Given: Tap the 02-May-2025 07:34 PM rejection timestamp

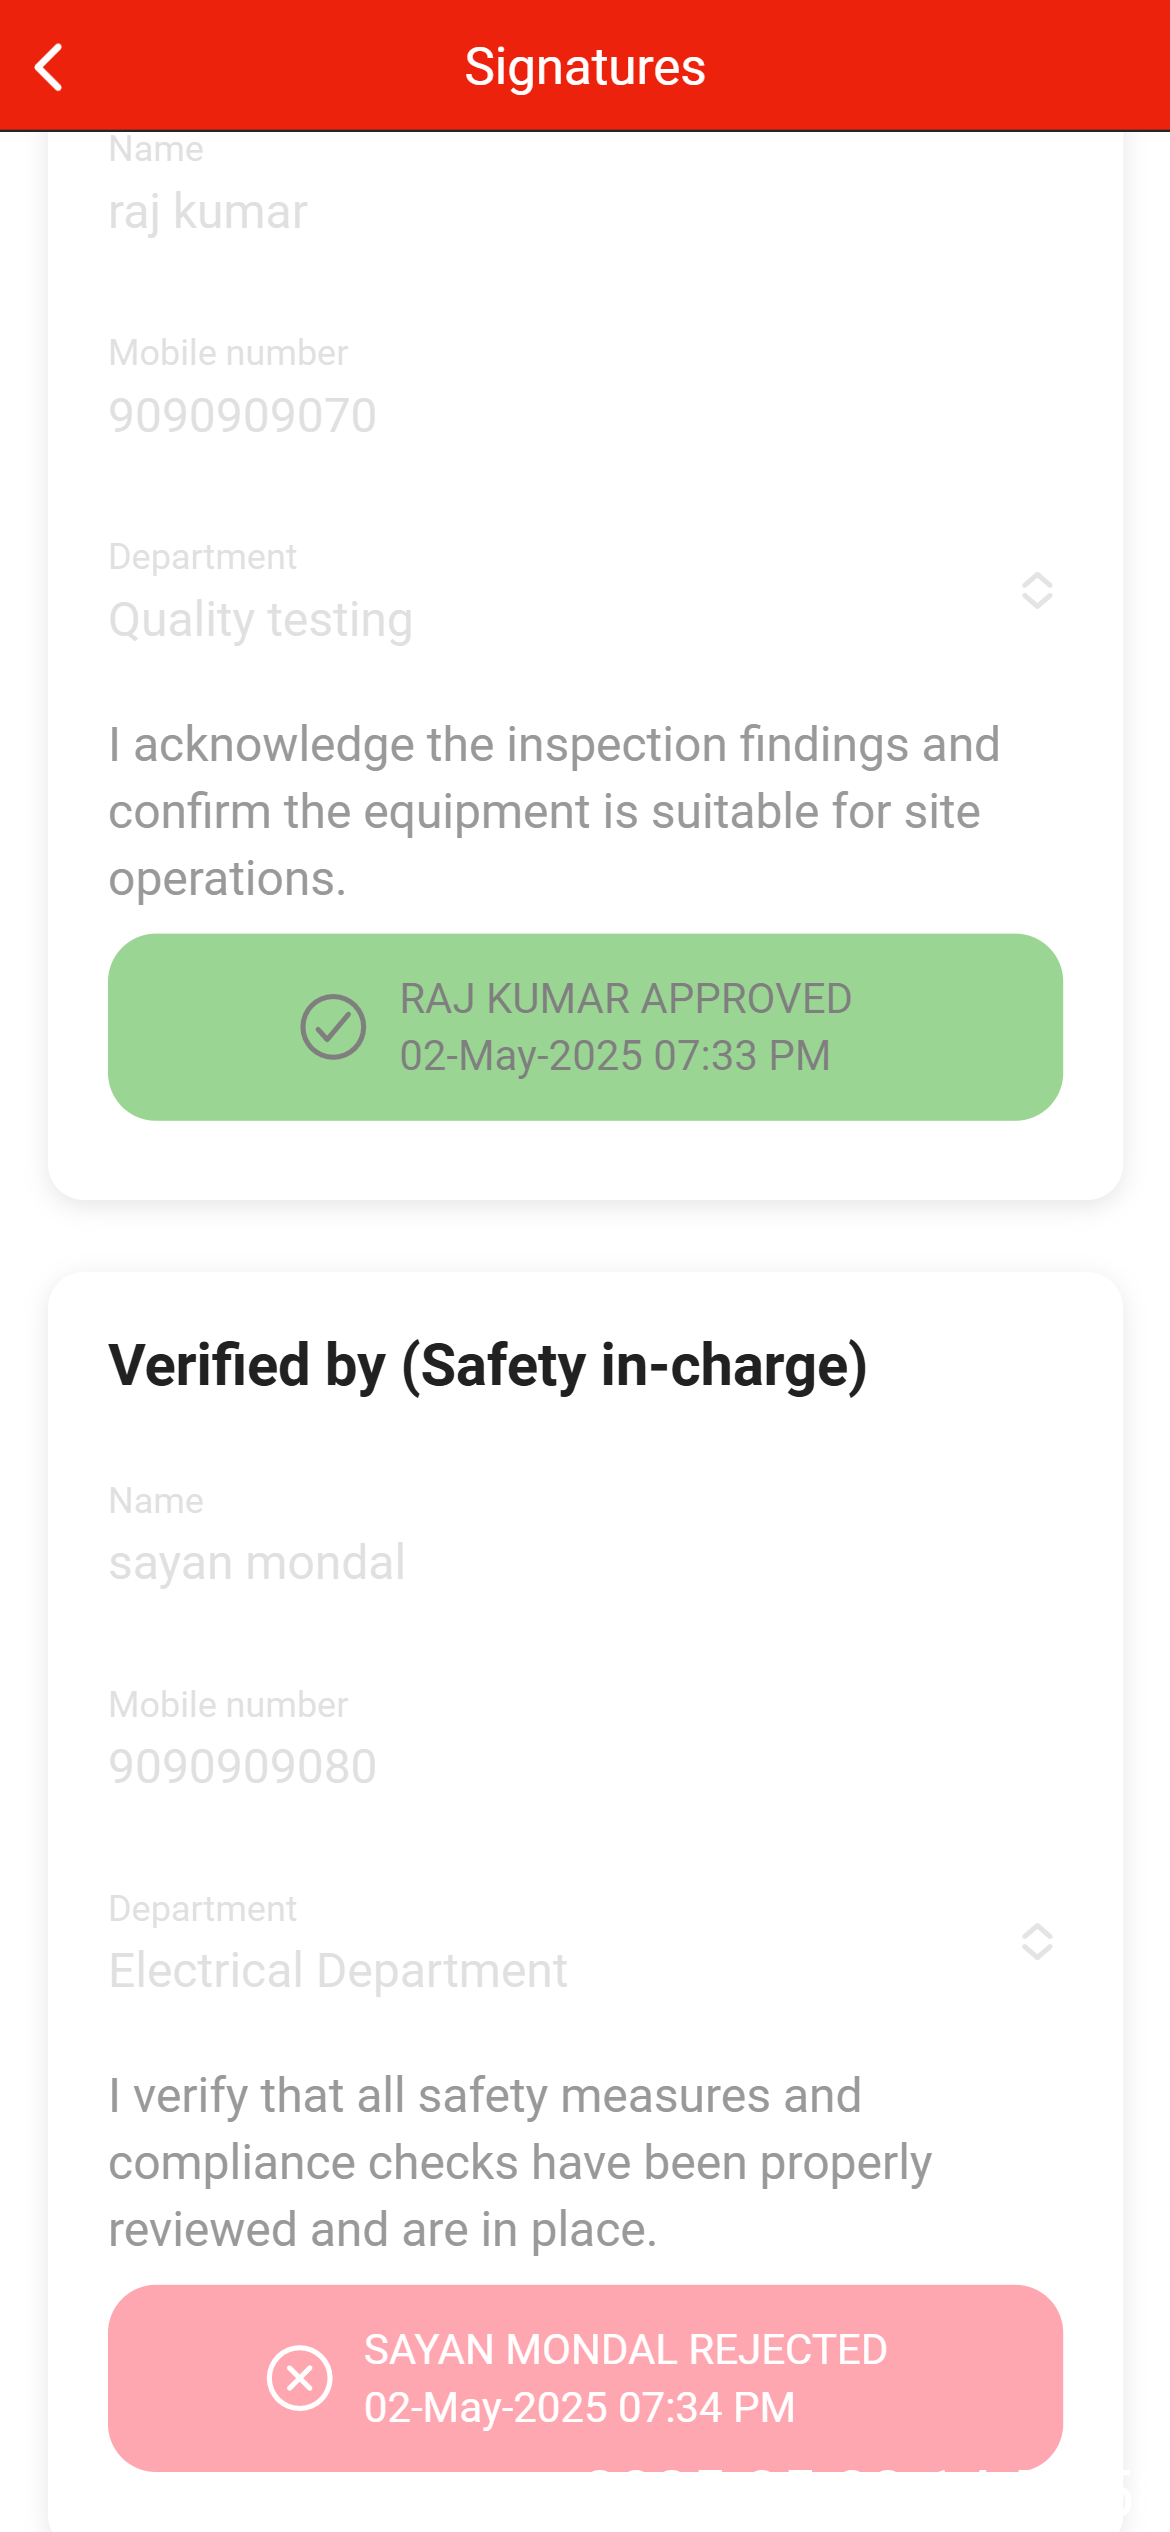Looking at the screenshot, I should click(x=579, y=2408).
